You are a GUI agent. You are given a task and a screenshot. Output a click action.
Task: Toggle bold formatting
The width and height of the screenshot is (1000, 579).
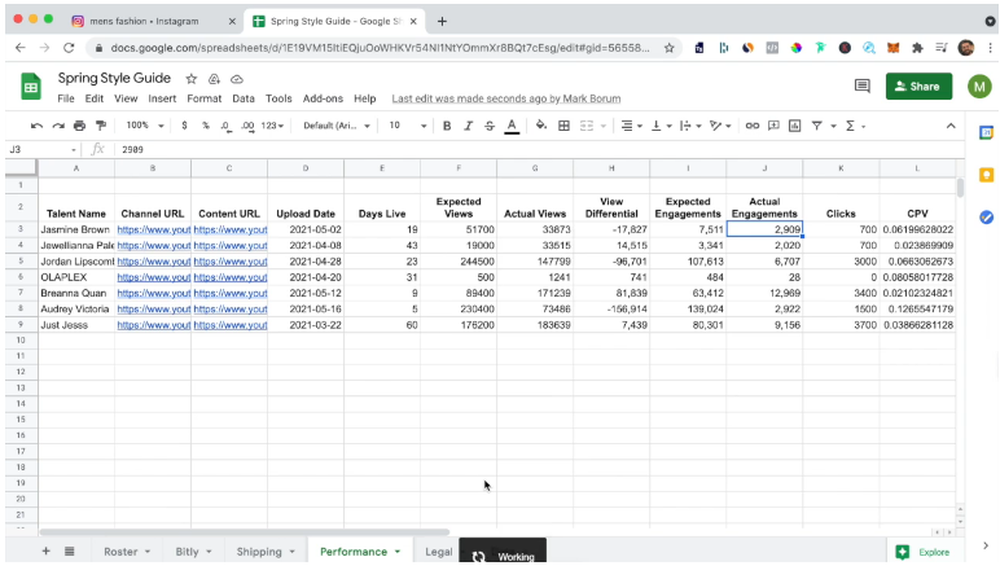point(446,125)
